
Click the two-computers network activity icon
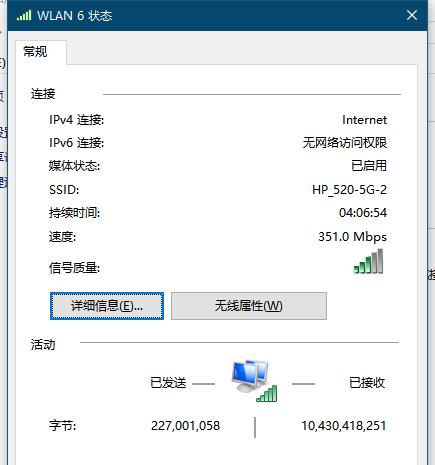click(x=250, y=376)
